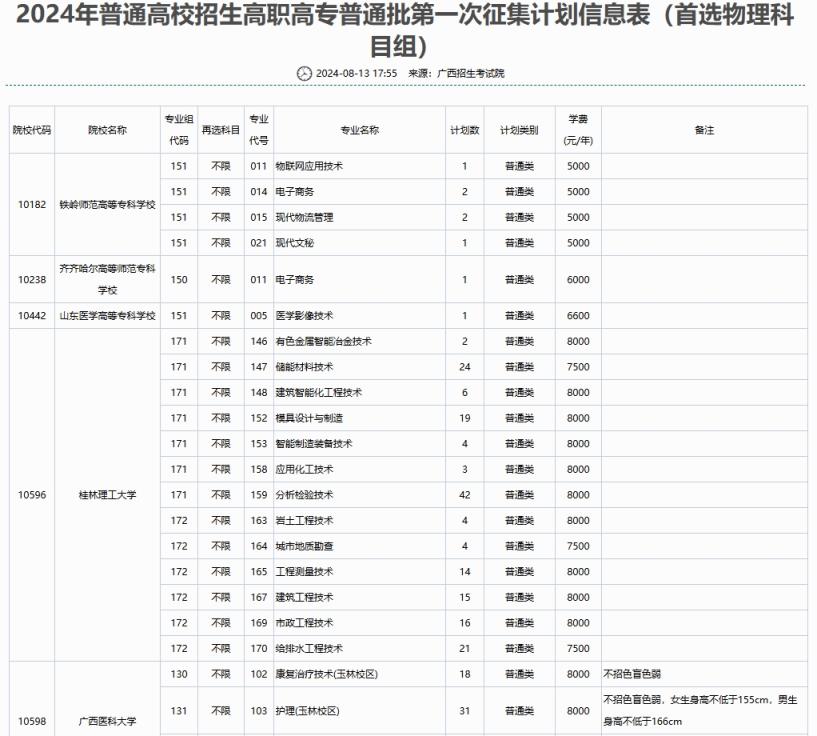Click the 备注 column header
The image size is (817, 736).
[704, 130]
